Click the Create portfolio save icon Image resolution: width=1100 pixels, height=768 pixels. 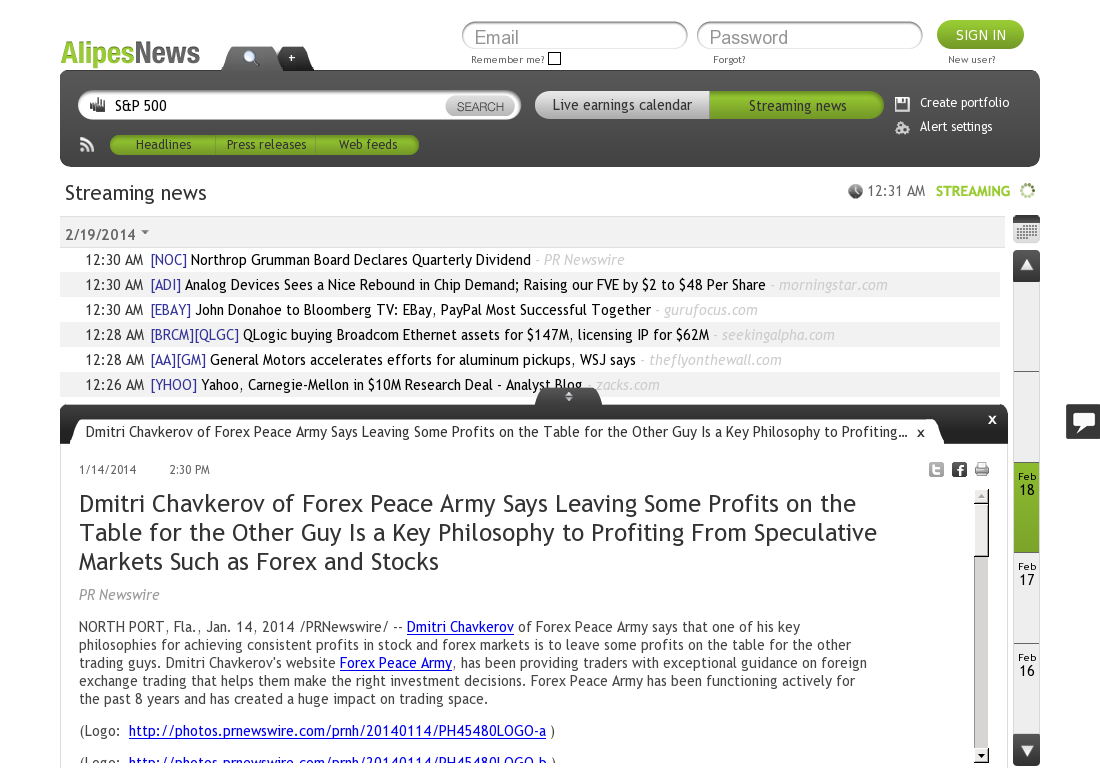[902, 104]
